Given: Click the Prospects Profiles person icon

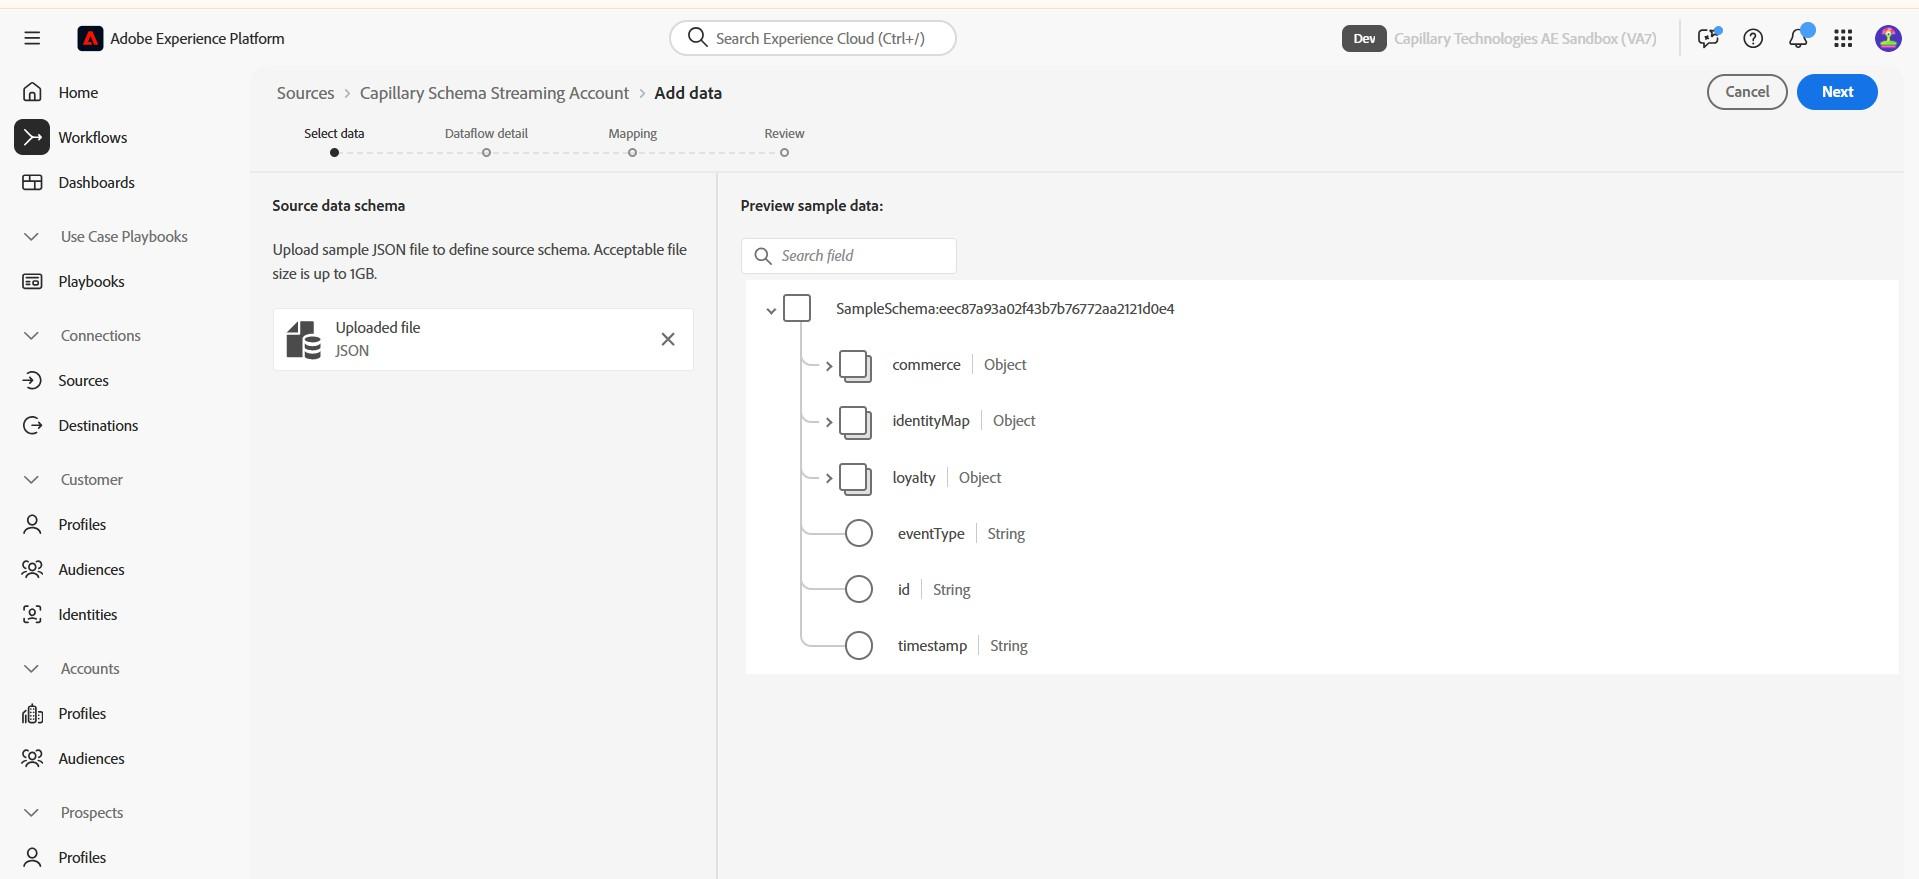Looking at the screenshot, I should coord(32,857).
